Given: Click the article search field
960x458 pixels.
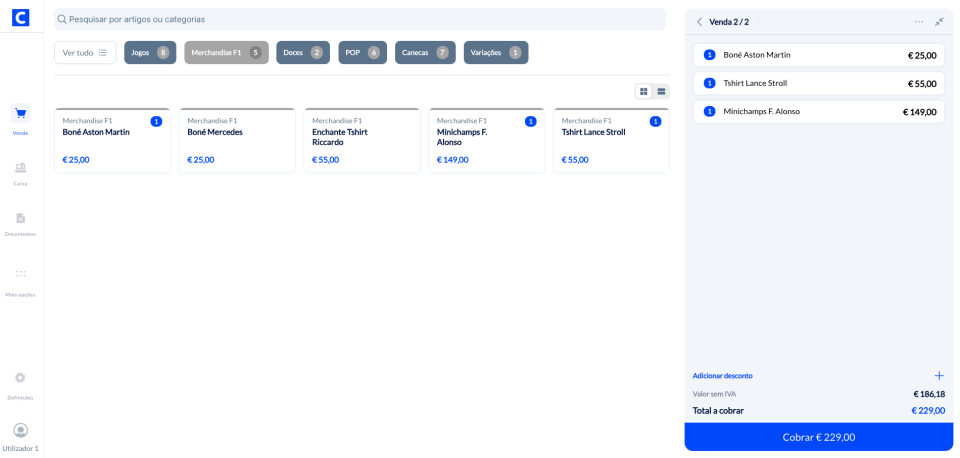Looking at the screenshot, I should 360,19.
